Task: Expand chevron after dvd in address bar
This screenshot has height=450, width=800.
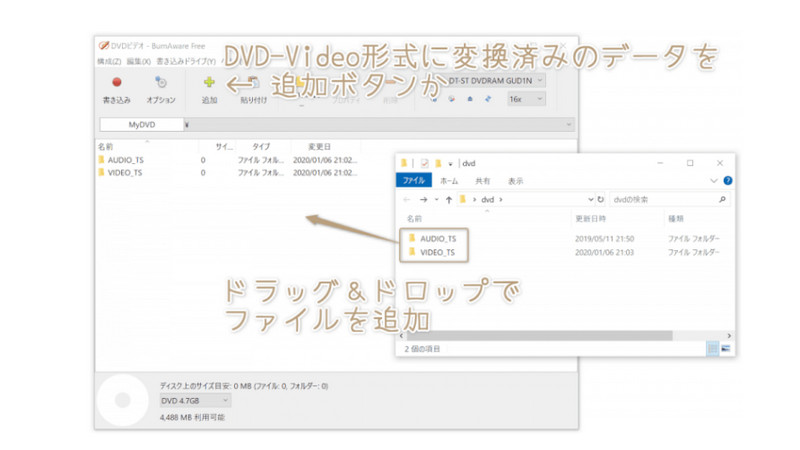Action: pyautogui.click(x=501, y=199)
